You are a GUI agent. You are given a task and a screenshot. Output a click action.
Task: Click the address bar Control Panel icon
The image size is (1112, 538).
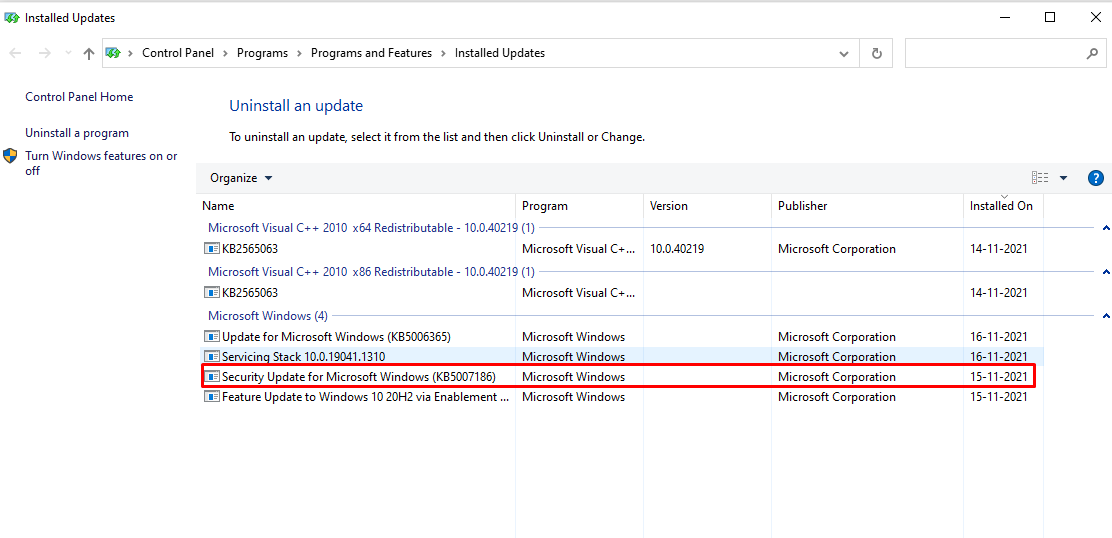[x=113, y=52]
